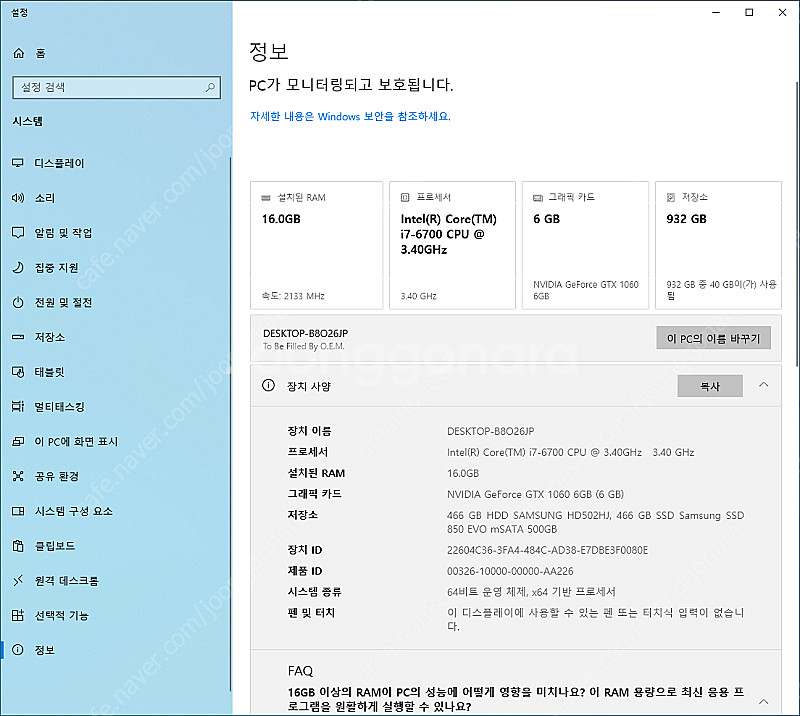Click the graphics card icon on card
Viewport: 800px width, 716px height.
(538, 197)
